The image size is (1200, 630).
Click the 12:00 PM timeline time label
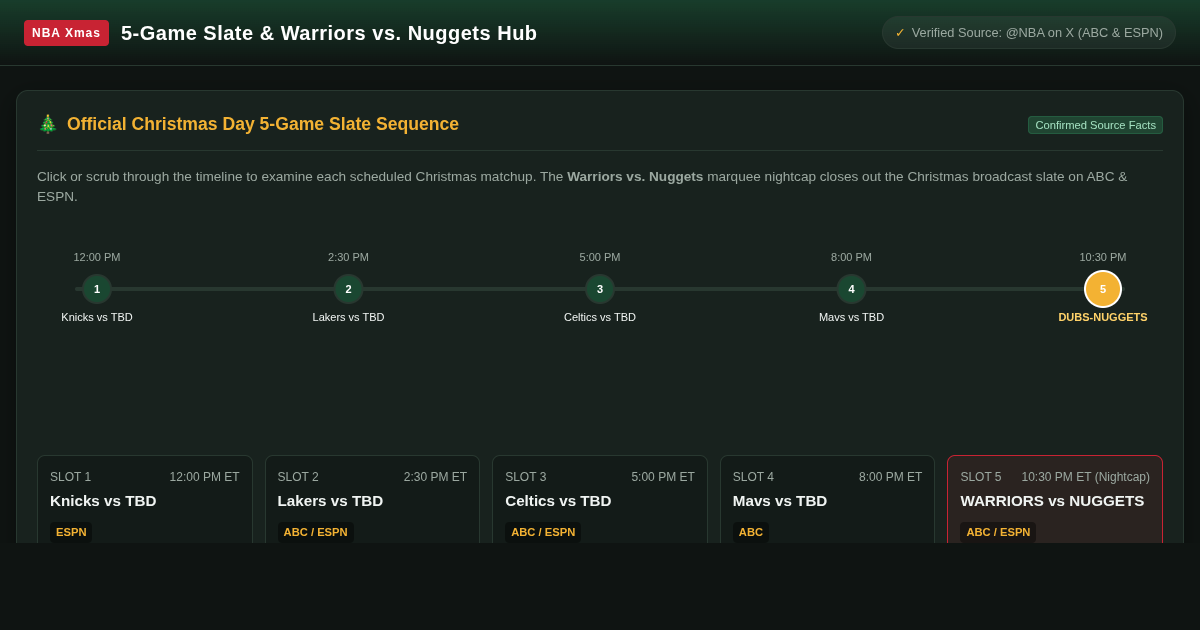[x=97, y=257]
